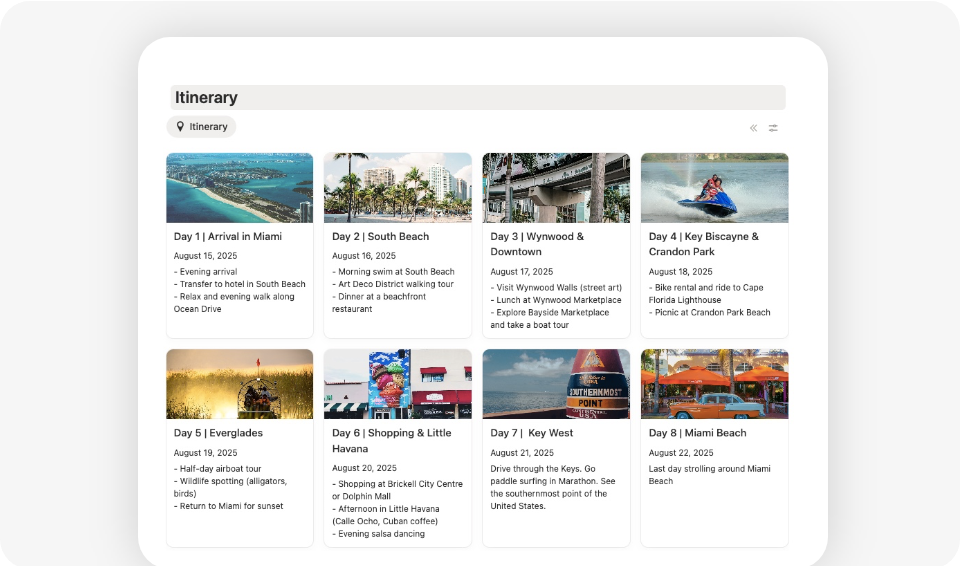Click the double-chevron collapse icon
This screenshot has height=566, width=960.
(x=753, y=128)
